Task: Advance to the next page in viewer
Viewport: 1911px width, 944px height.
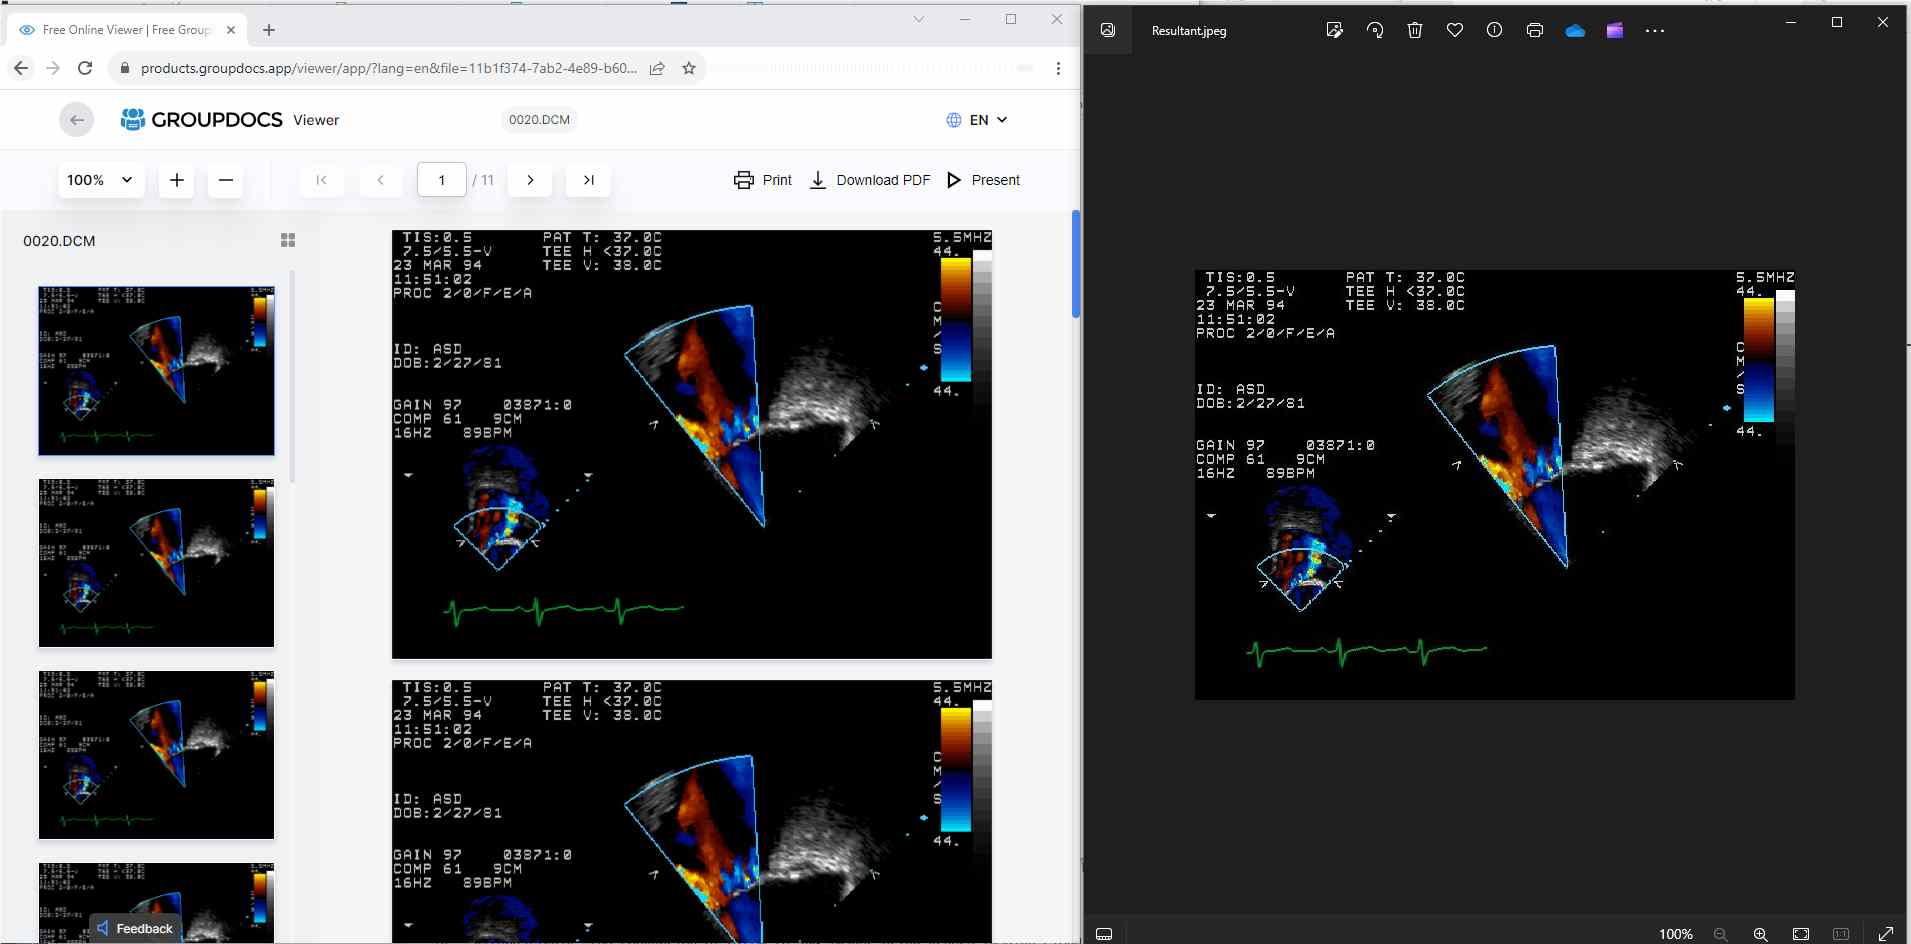Action: 530,180
